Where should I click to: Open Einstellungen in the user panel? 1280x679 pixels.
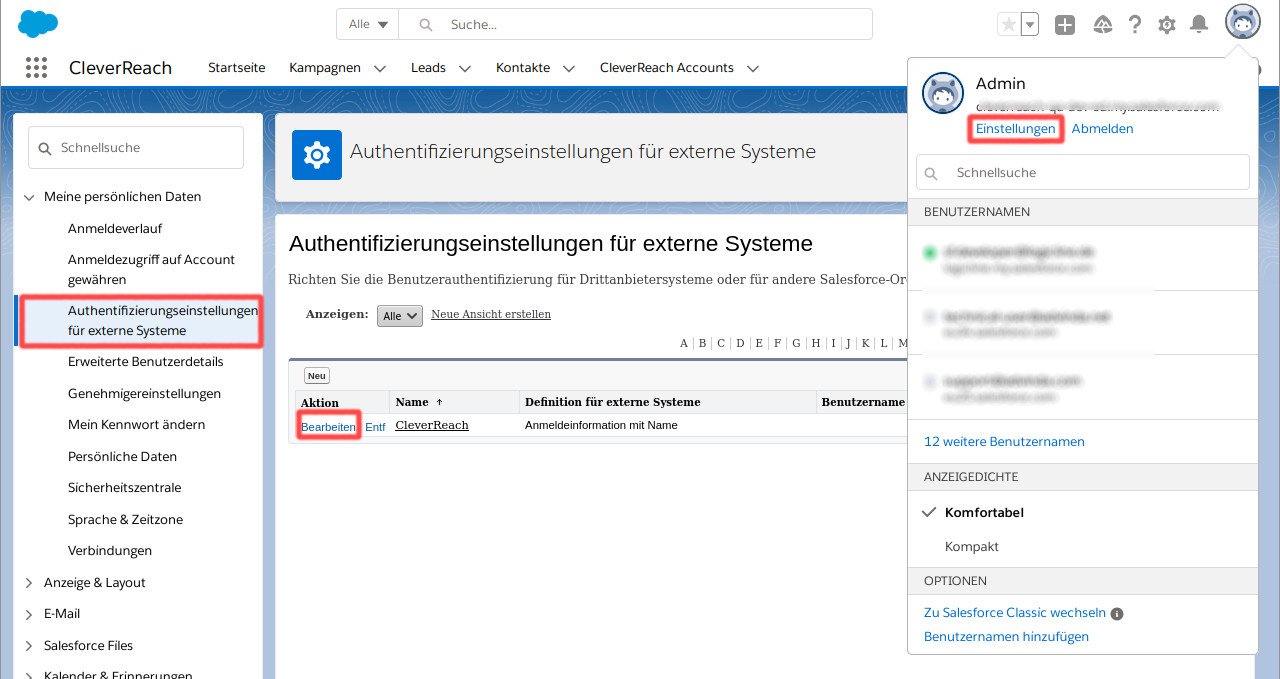pos(1015,129)
